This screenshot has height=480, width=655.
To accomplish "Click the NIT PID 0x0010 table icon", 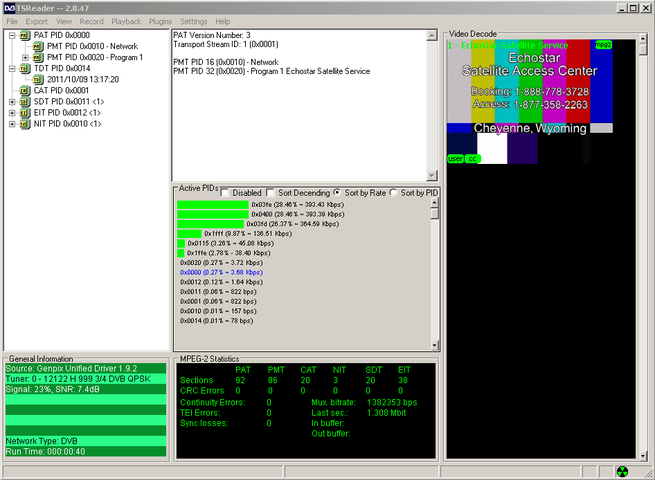I will (x=25, y=124).
